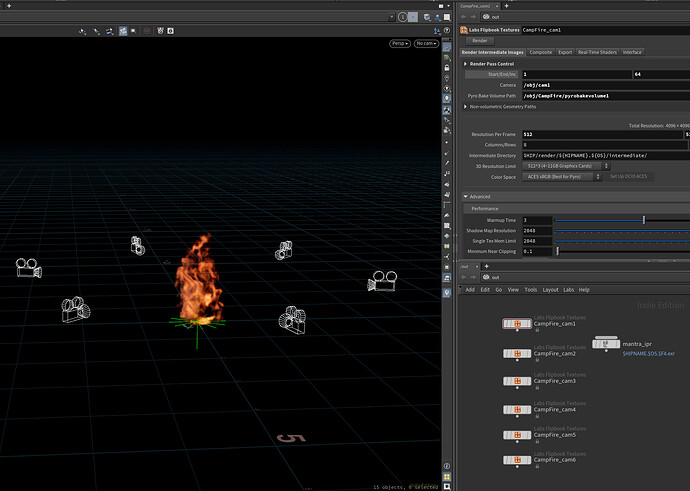
Task: Open the Persp viewport dropdown
Action: (399, 44)
